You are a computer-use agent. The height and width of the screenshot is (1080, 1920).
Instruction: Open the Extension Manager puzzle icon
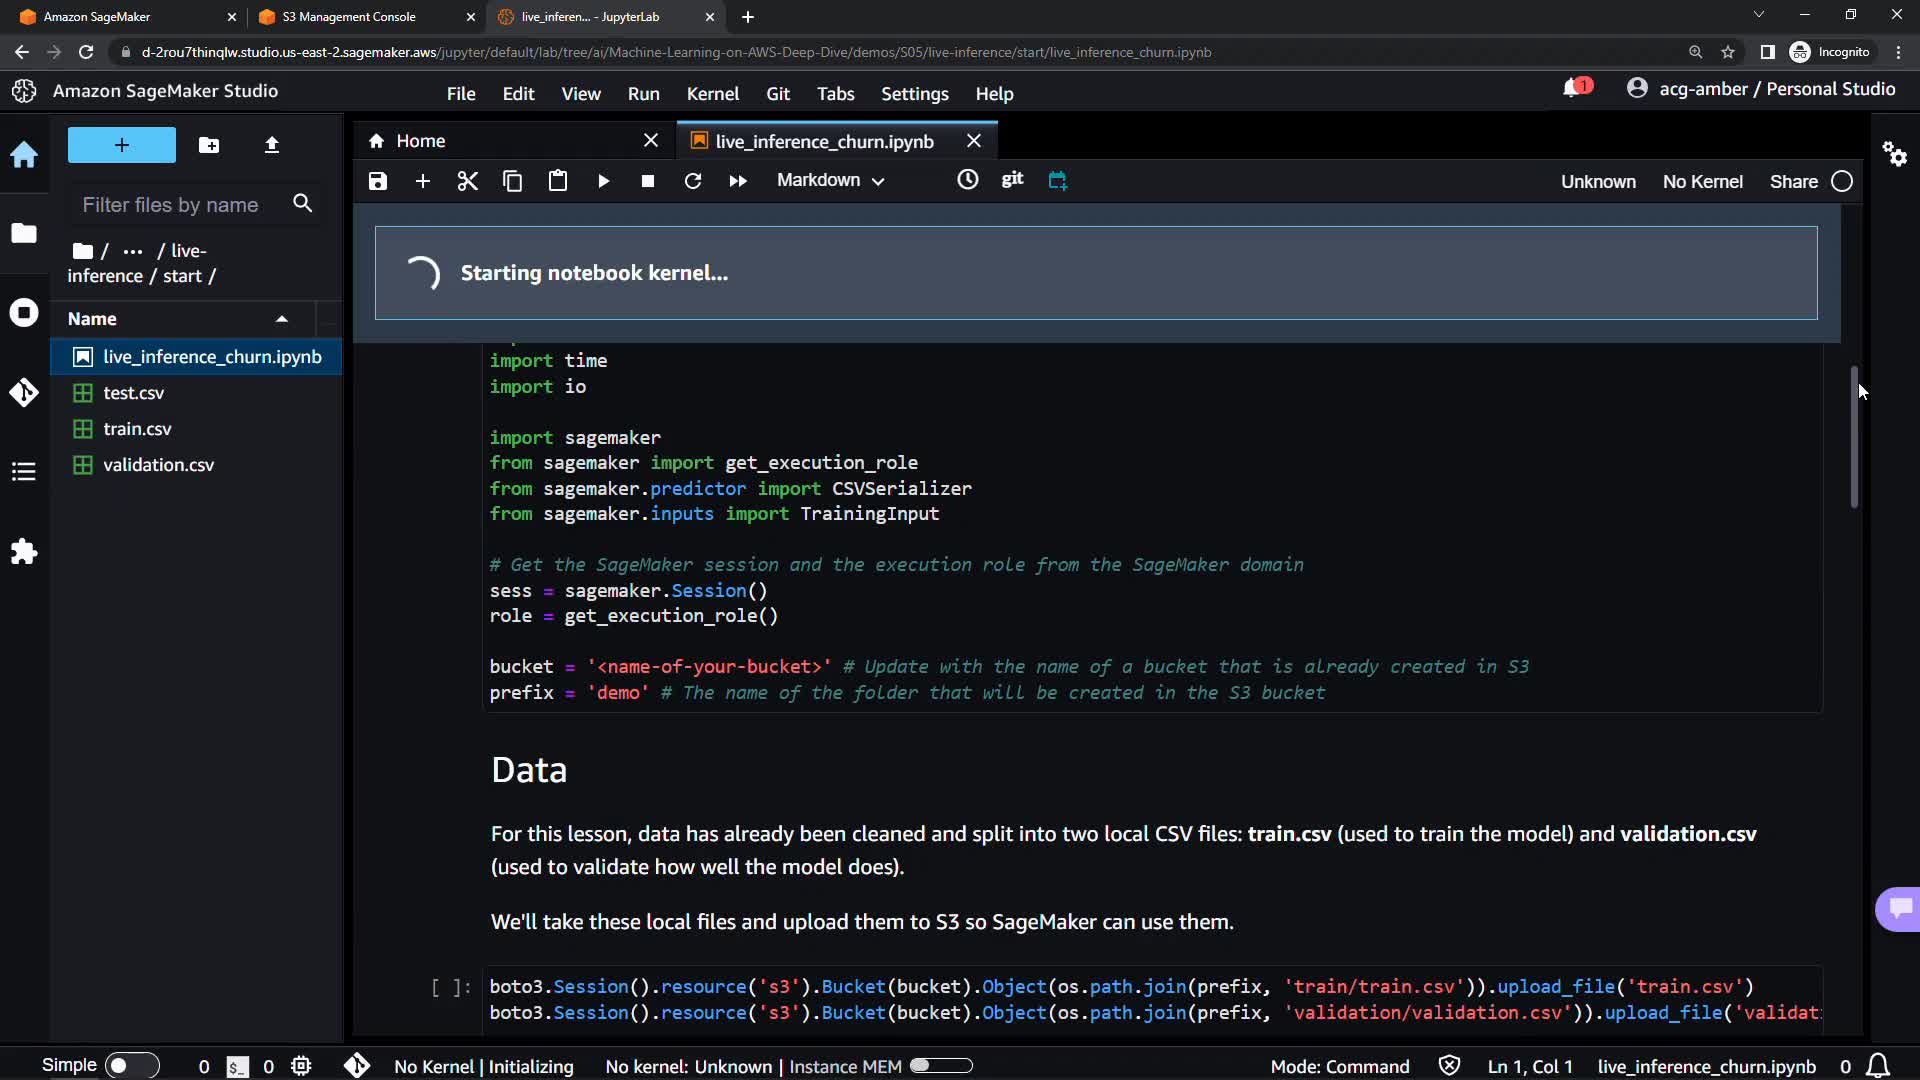click(x=24, y=552)
